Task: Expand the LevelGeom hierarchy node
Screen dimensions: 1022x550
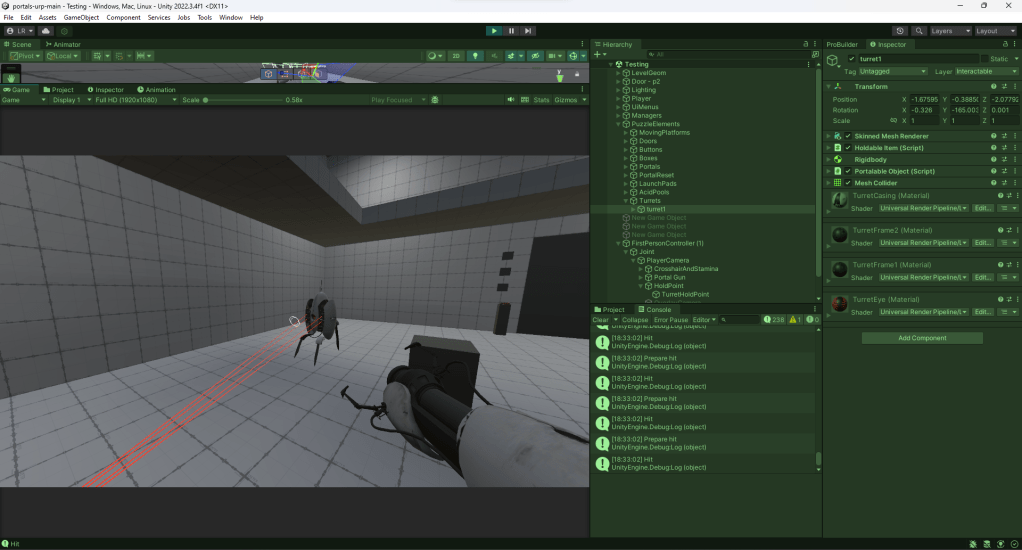Action: tap(618, 73)
